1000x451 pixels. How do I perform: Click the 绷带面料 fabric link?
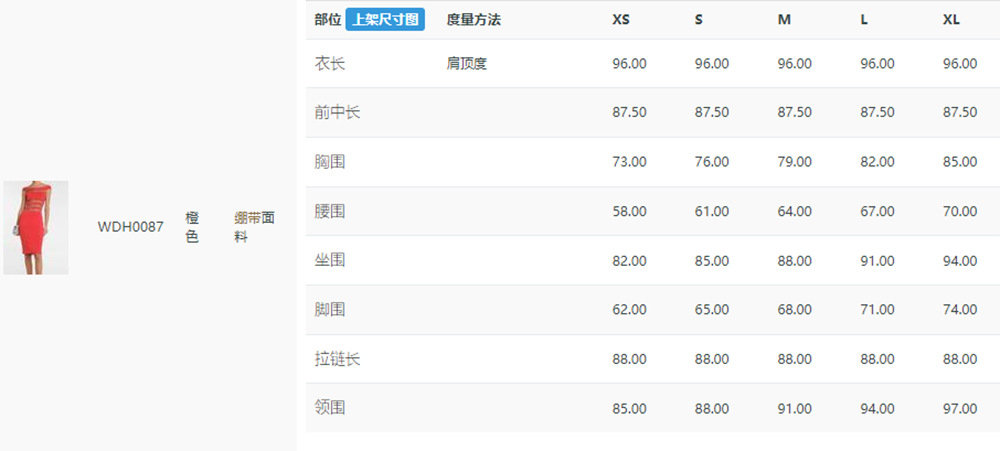pos(254,228)
